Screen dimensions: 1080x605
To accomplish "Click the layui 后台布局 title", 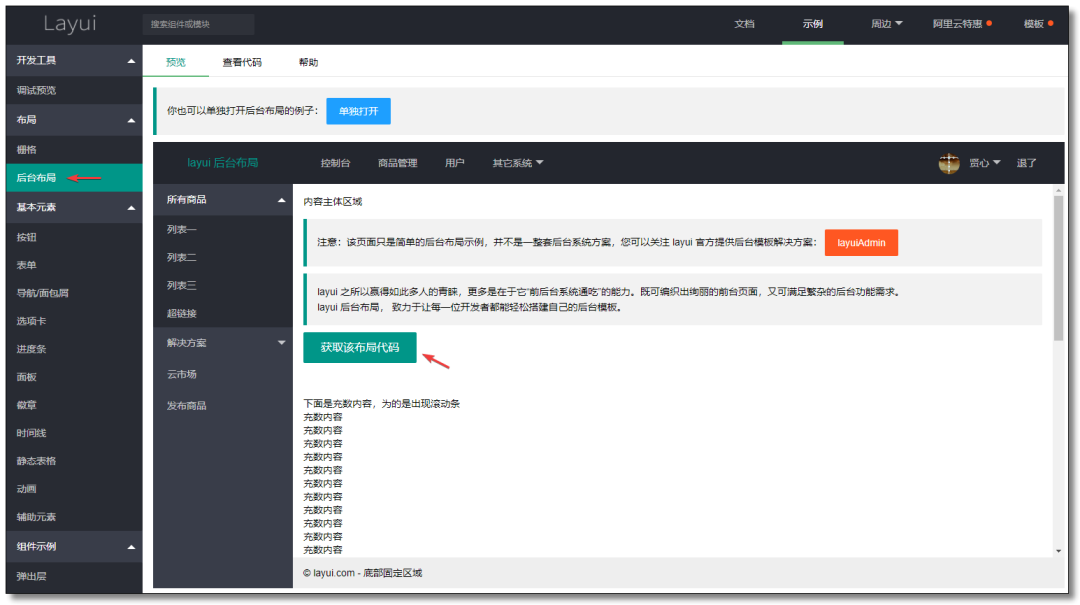I will pyautogui.click(x=222, y=163).
